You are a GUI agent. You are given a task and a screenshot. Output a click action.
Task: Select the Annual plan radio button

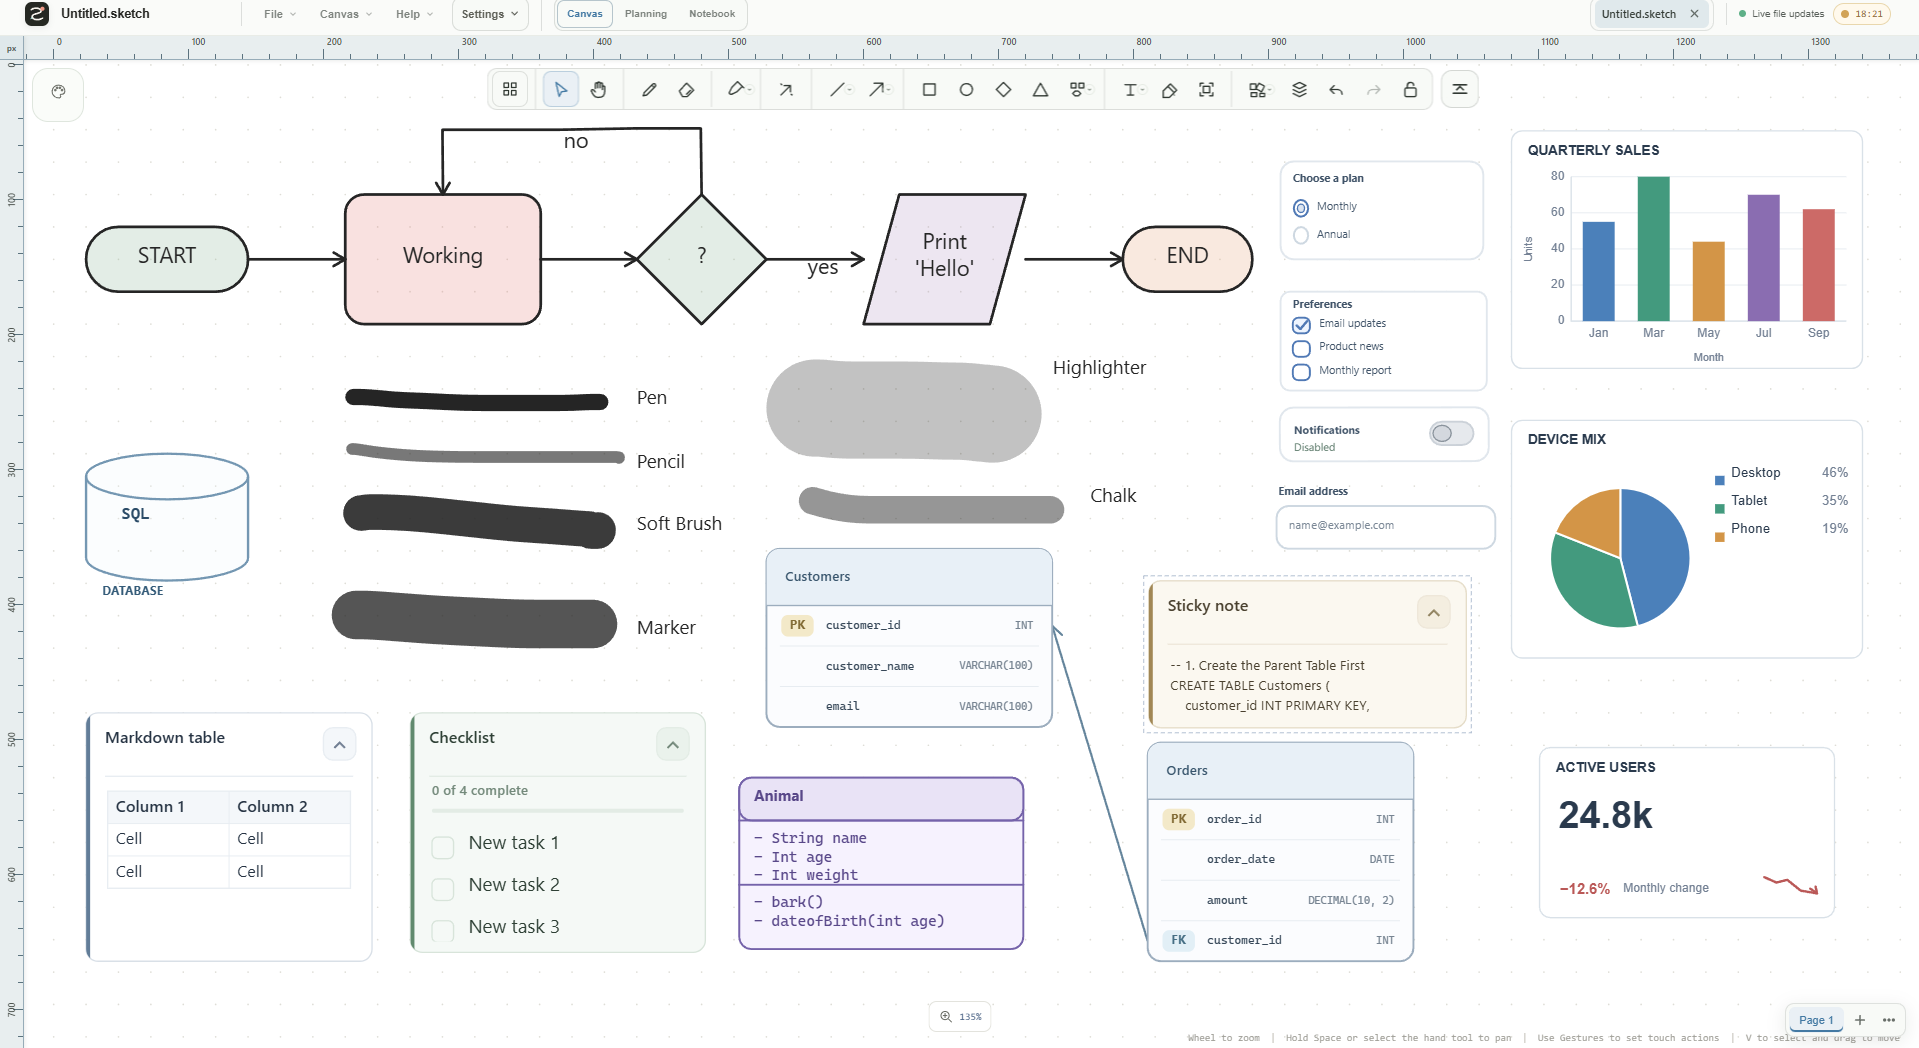click(1301, 235)
